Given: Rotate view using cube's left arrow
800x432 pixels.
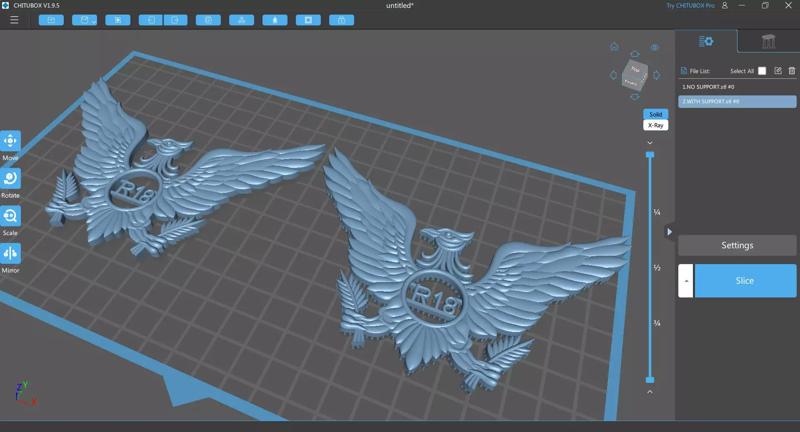Looking at the screenshot, I should tap(614, 75).
